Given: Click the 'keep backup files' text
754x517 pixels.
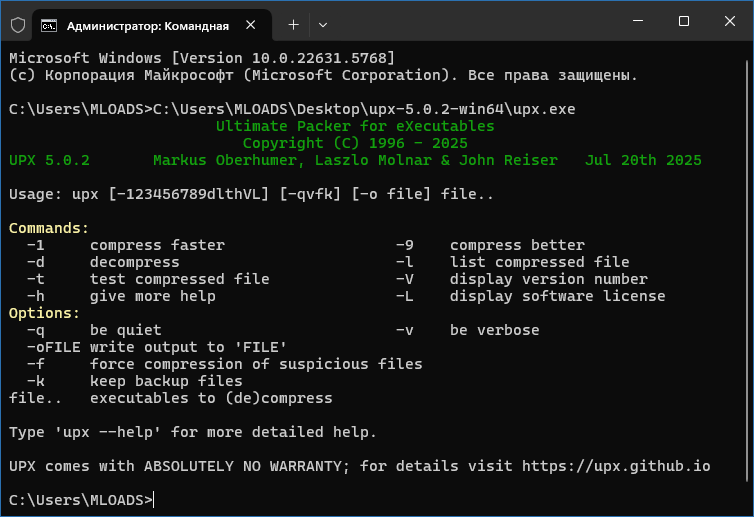Looking at the screenshot, I should [x=166, y=381].
